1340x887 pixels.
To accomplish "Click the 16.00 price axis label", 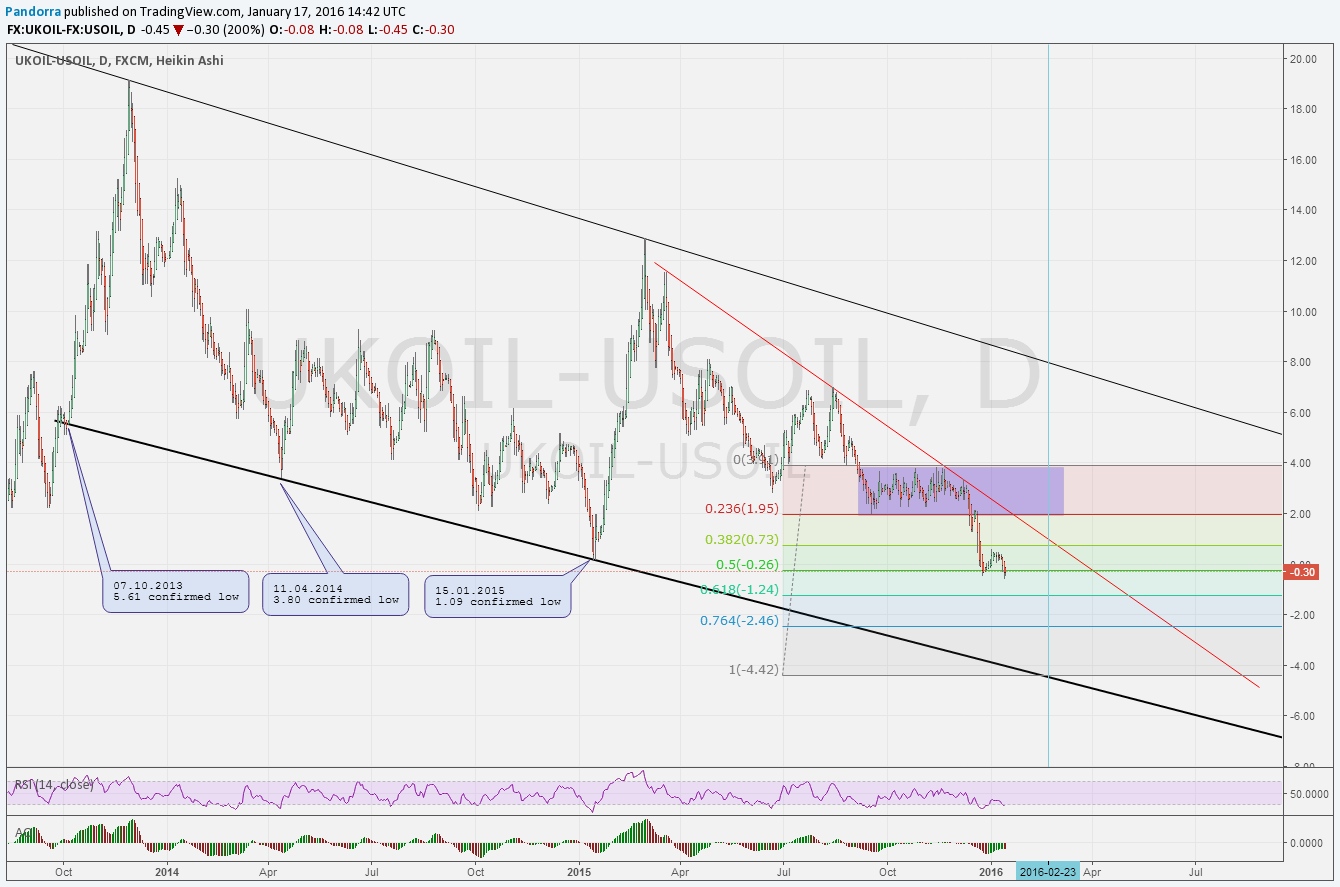I will (x=1302, y=160).
